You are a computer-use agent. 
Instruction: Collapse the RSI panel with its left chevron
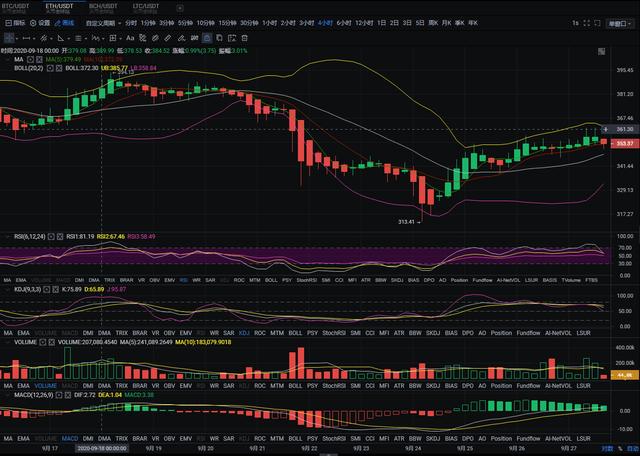7,237
